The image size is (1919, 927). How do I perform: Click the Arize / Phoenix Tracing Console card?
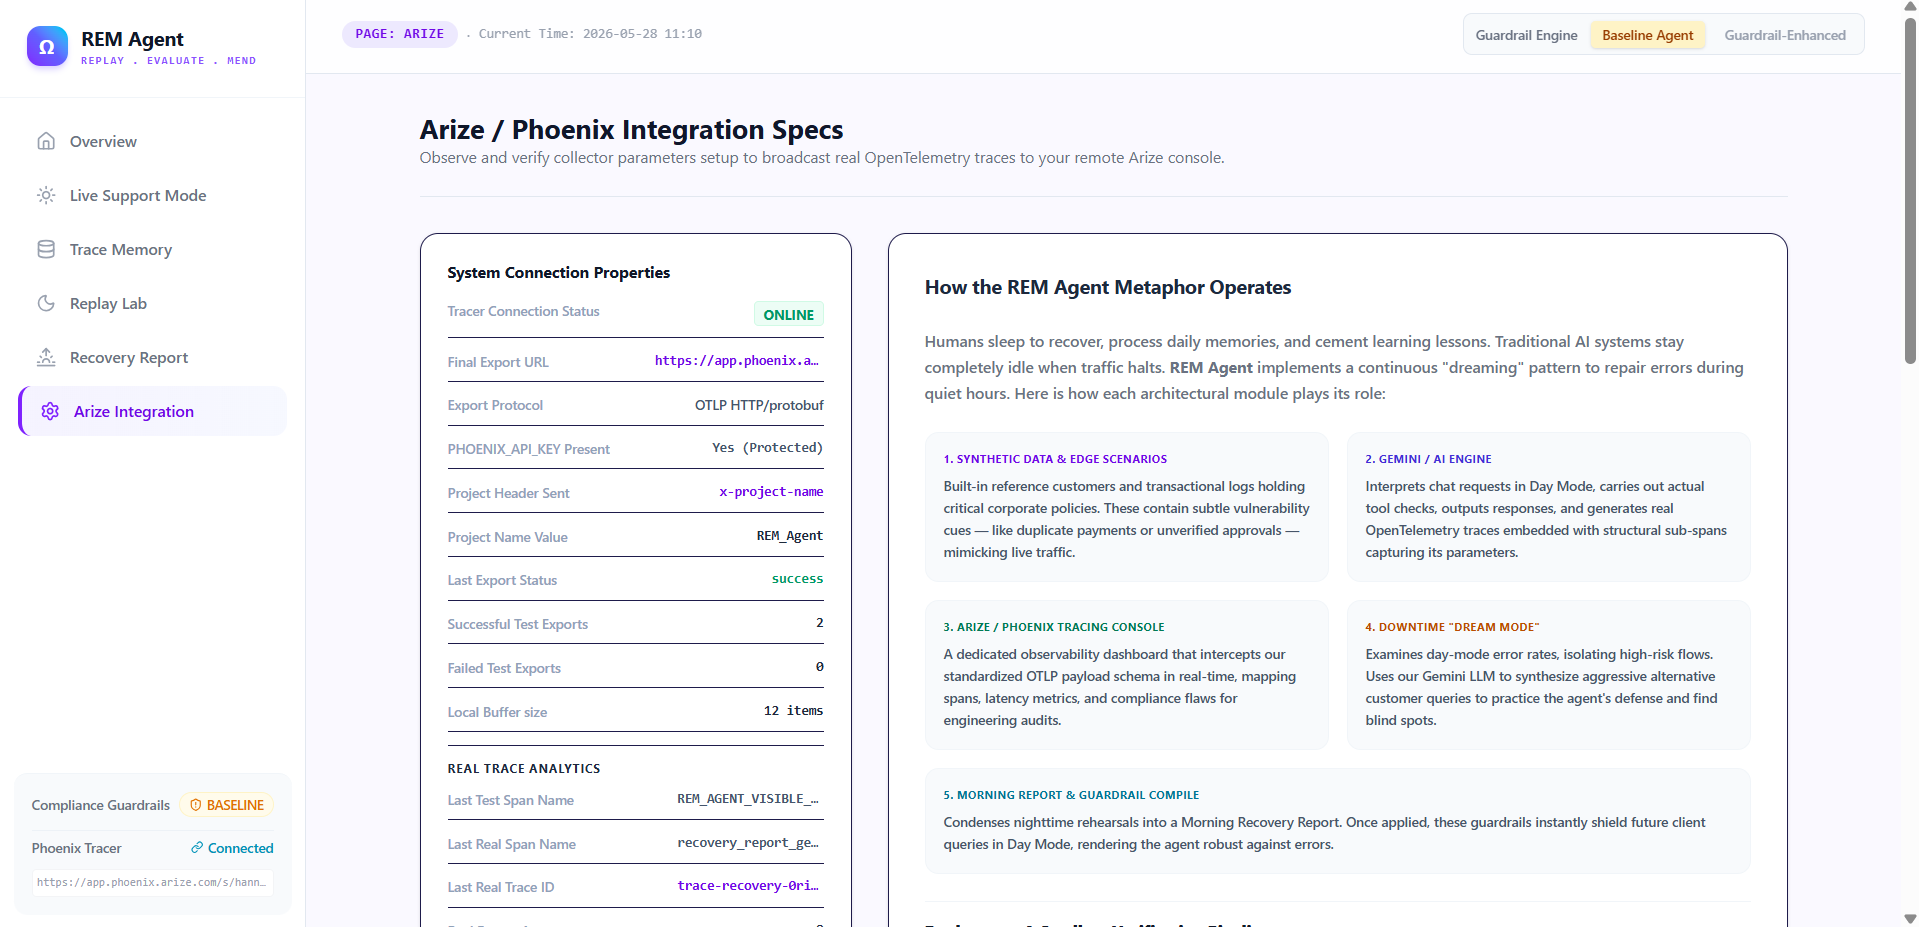click(x=1127, y=675)
